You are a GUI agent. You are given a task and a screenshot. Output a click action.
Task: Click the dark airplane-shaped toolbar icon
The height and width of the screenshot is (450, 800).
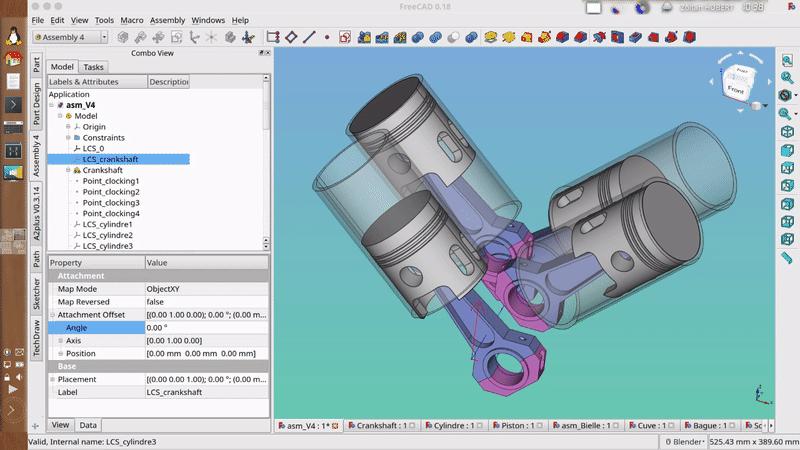tap(248, 37)
